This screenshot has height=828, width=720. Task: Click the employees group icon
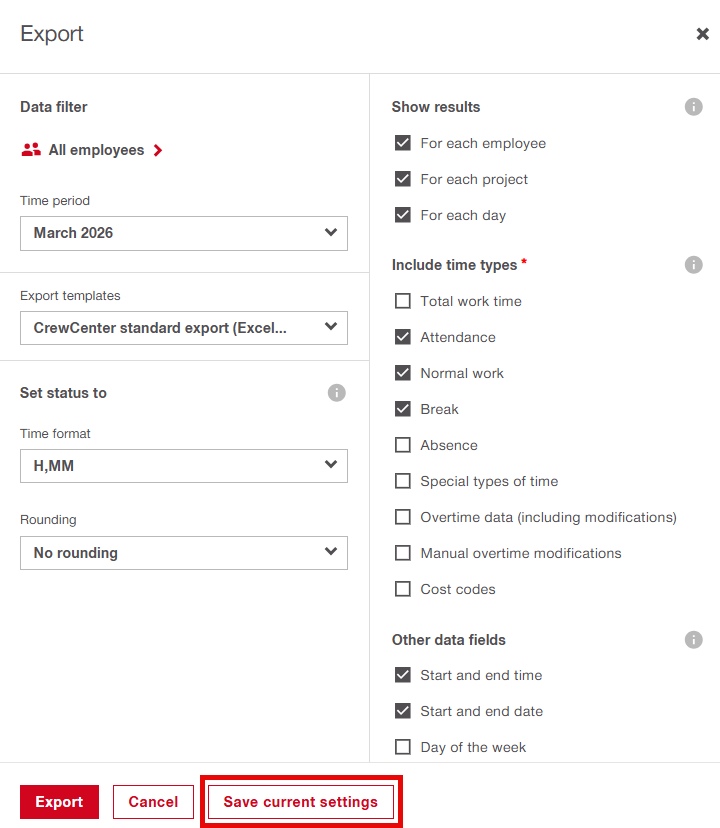[31, 150]
